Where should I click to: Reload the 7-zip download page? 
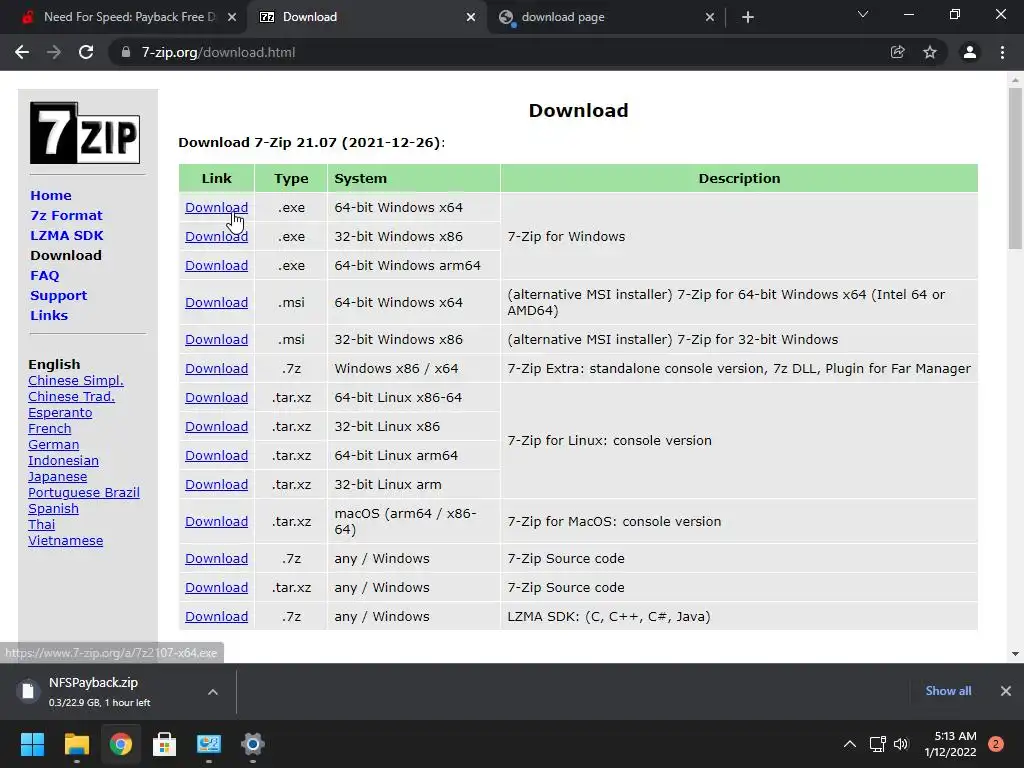click(x=86, y=52)
